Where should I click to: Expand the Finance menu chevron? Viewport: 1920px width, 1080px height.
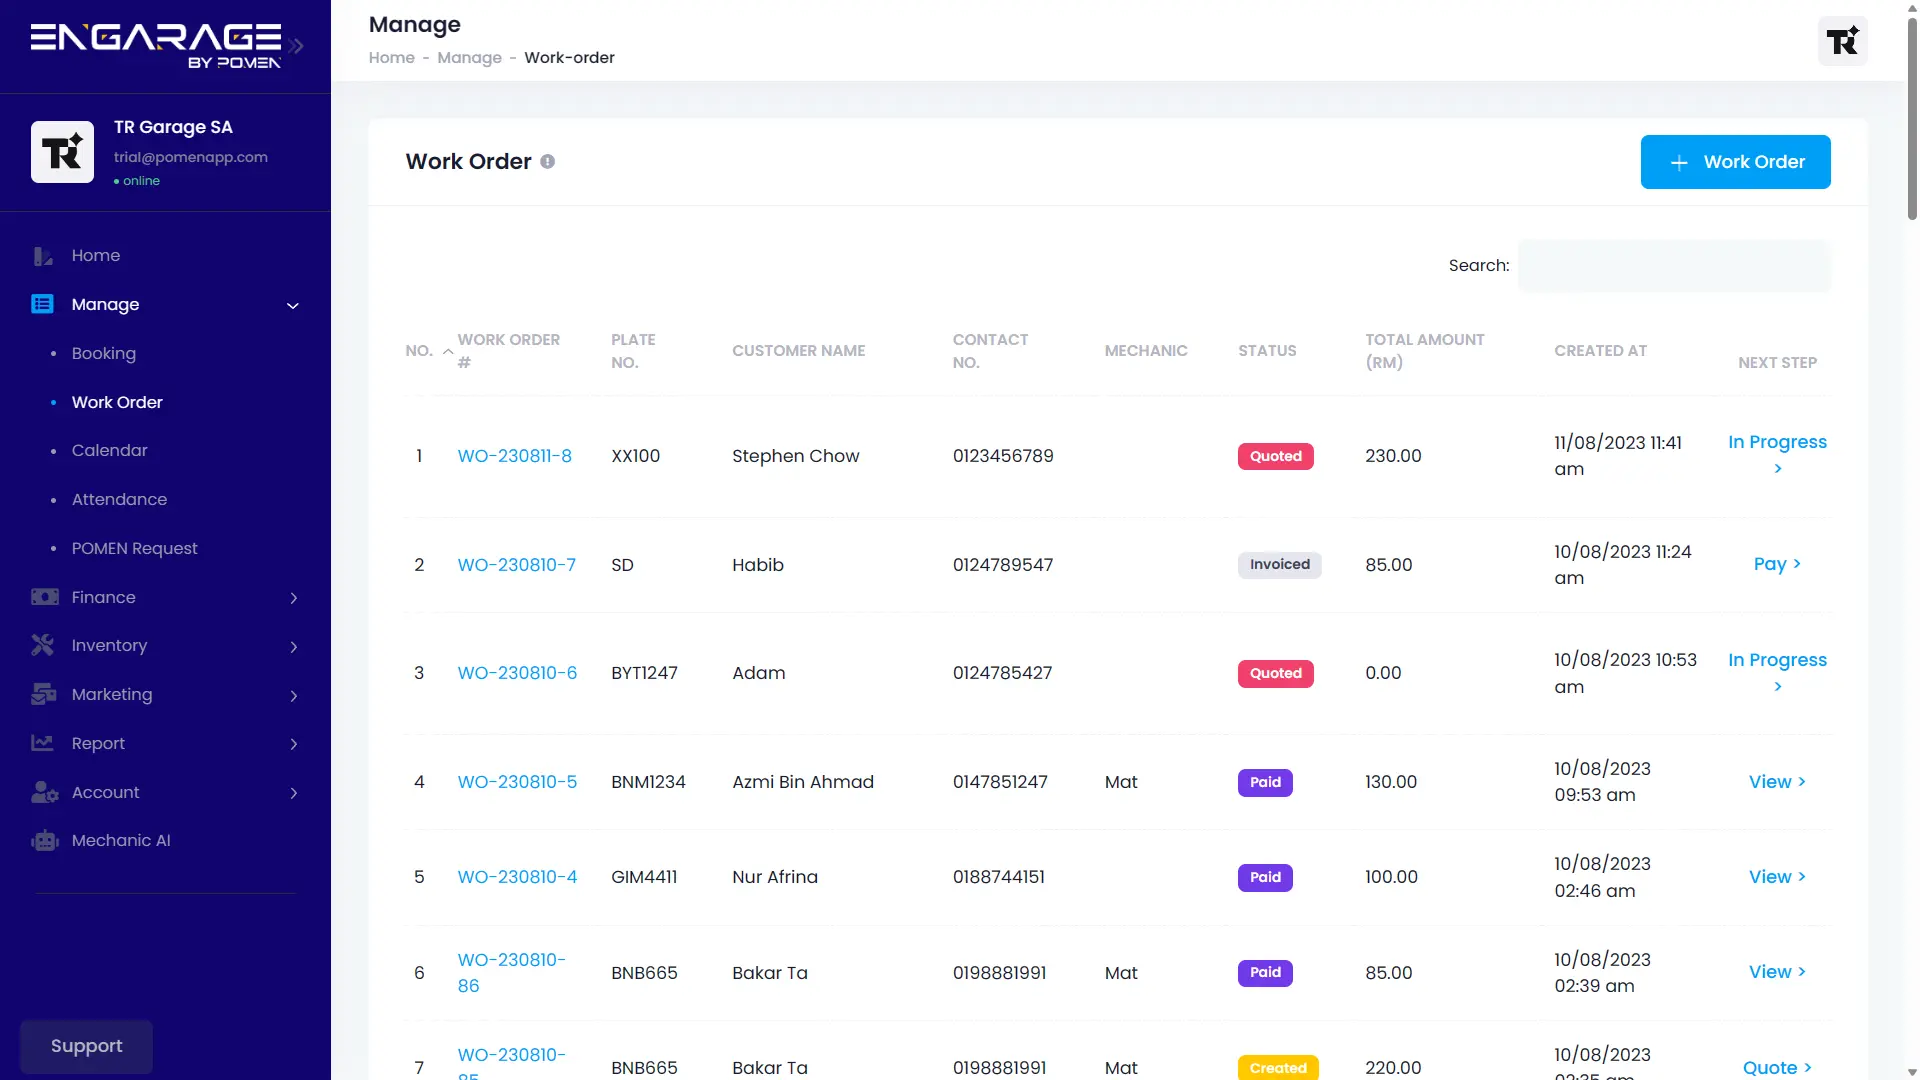[x=294, y=598]
